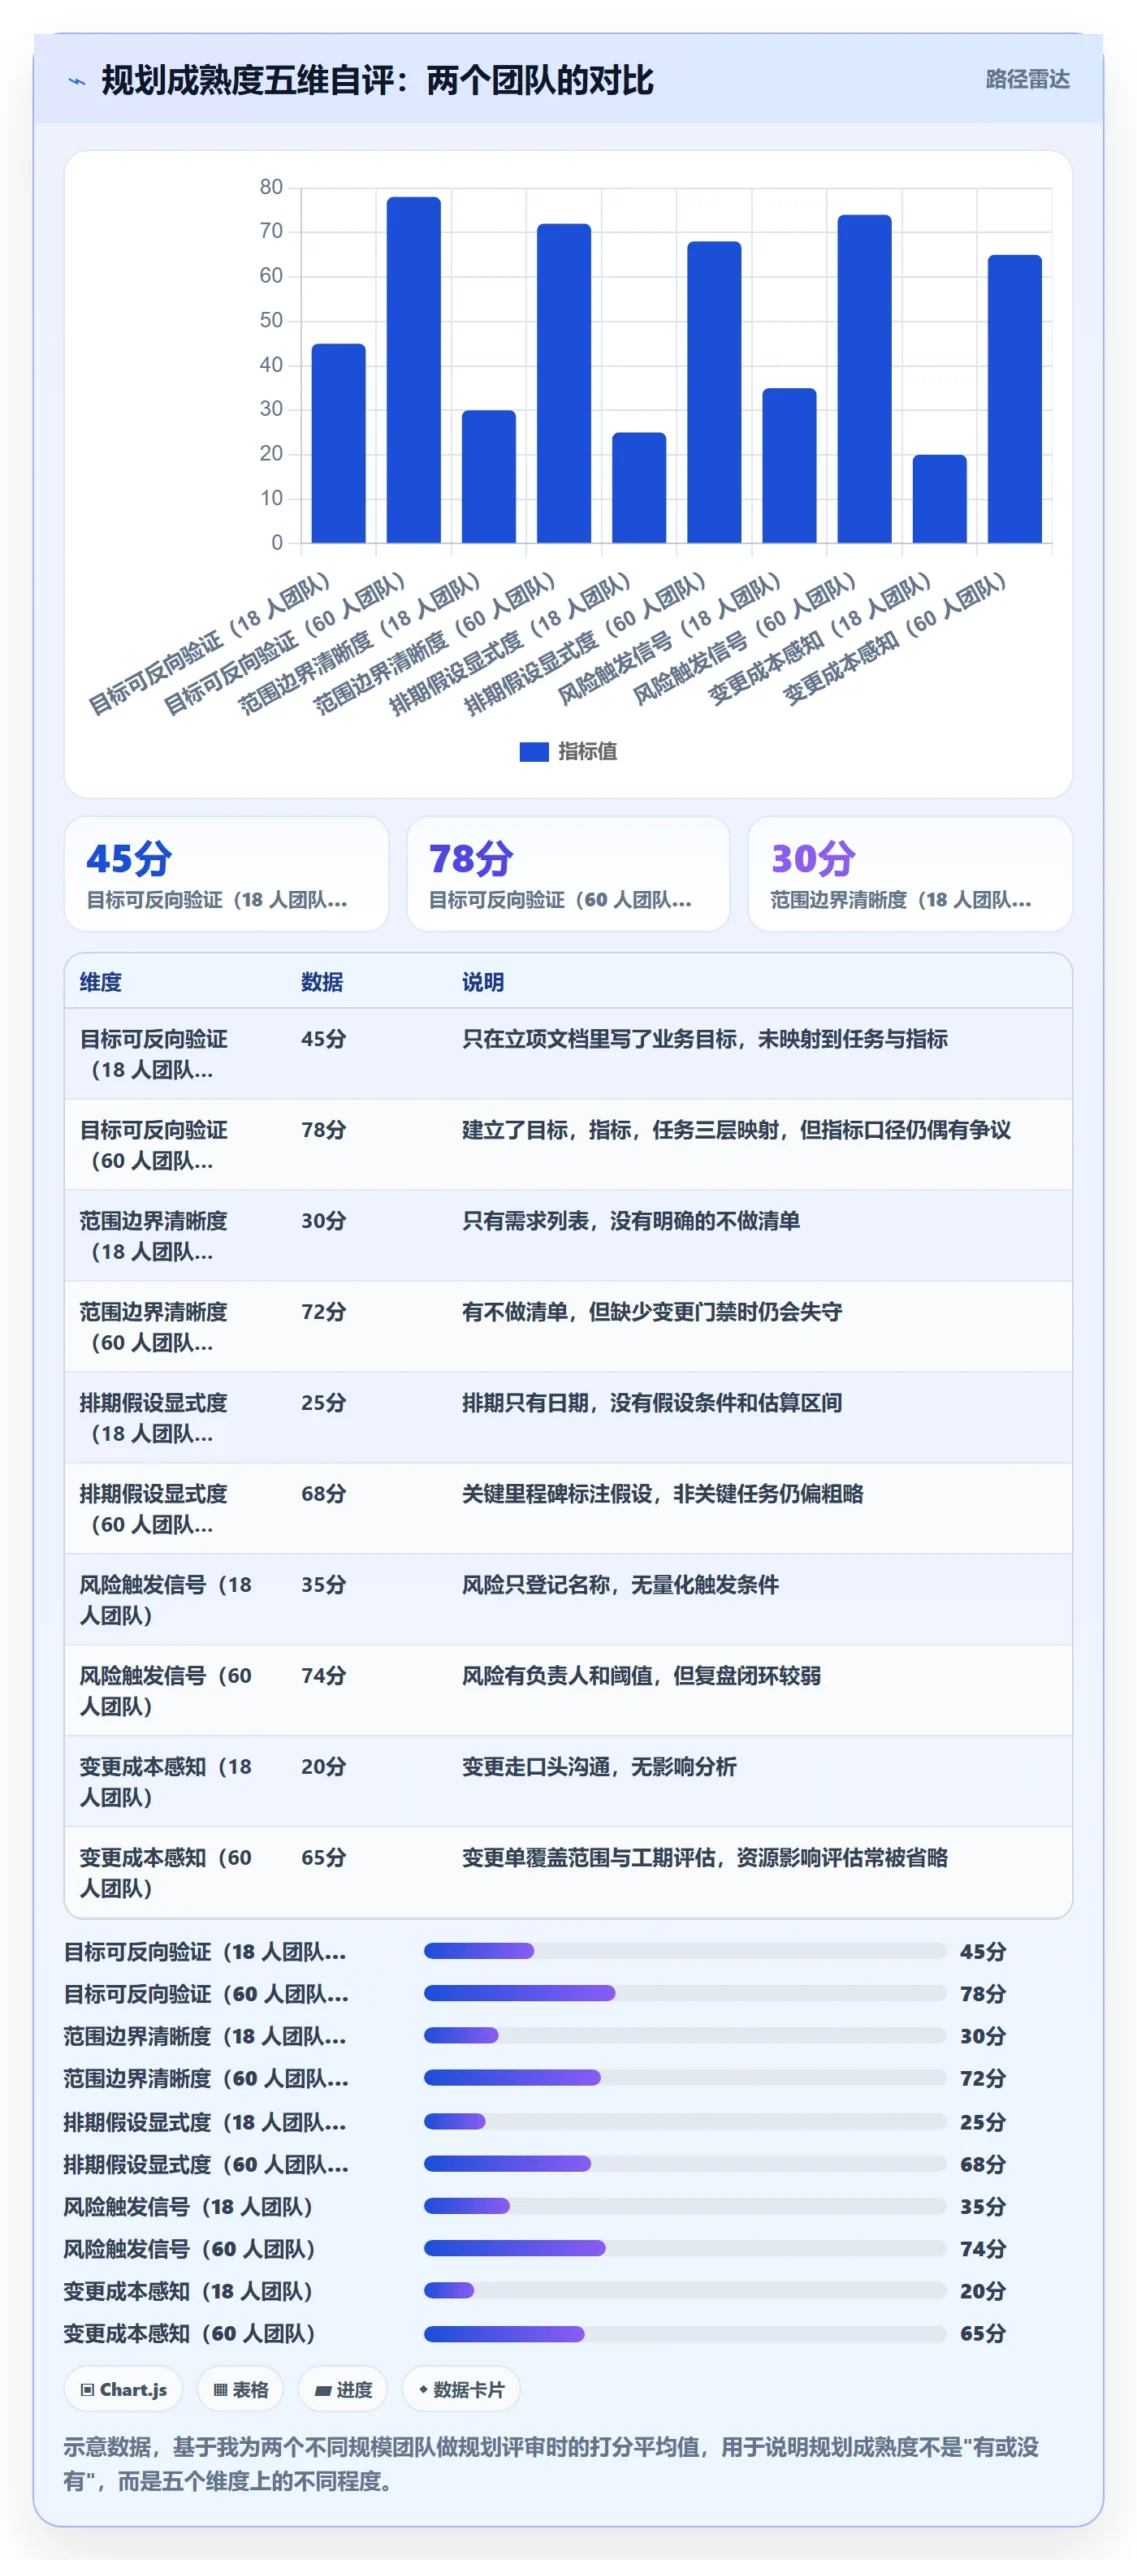Click the 65分 progress bar for 变更成本感知 60 人团队
This screenshot has width=1137, height=2560.
click(x=684, y=2333)
